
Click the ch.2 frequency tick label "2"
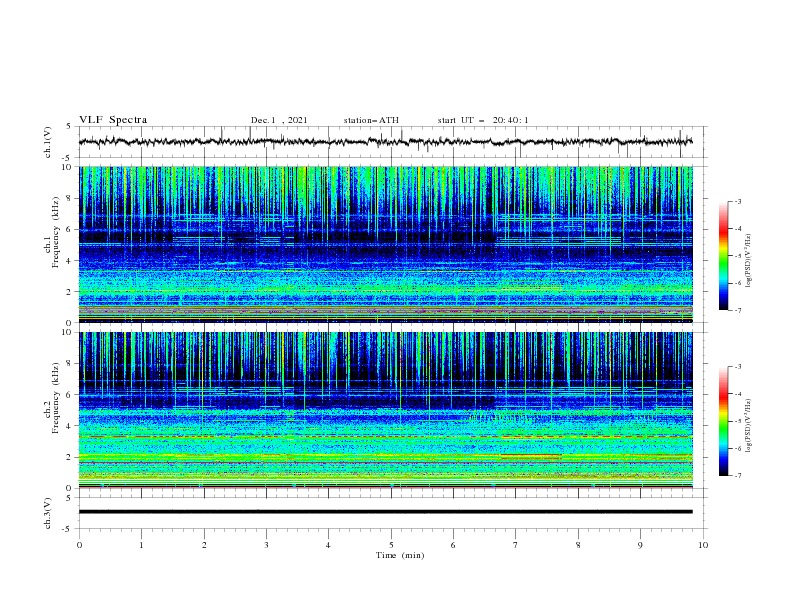point(70,457)
